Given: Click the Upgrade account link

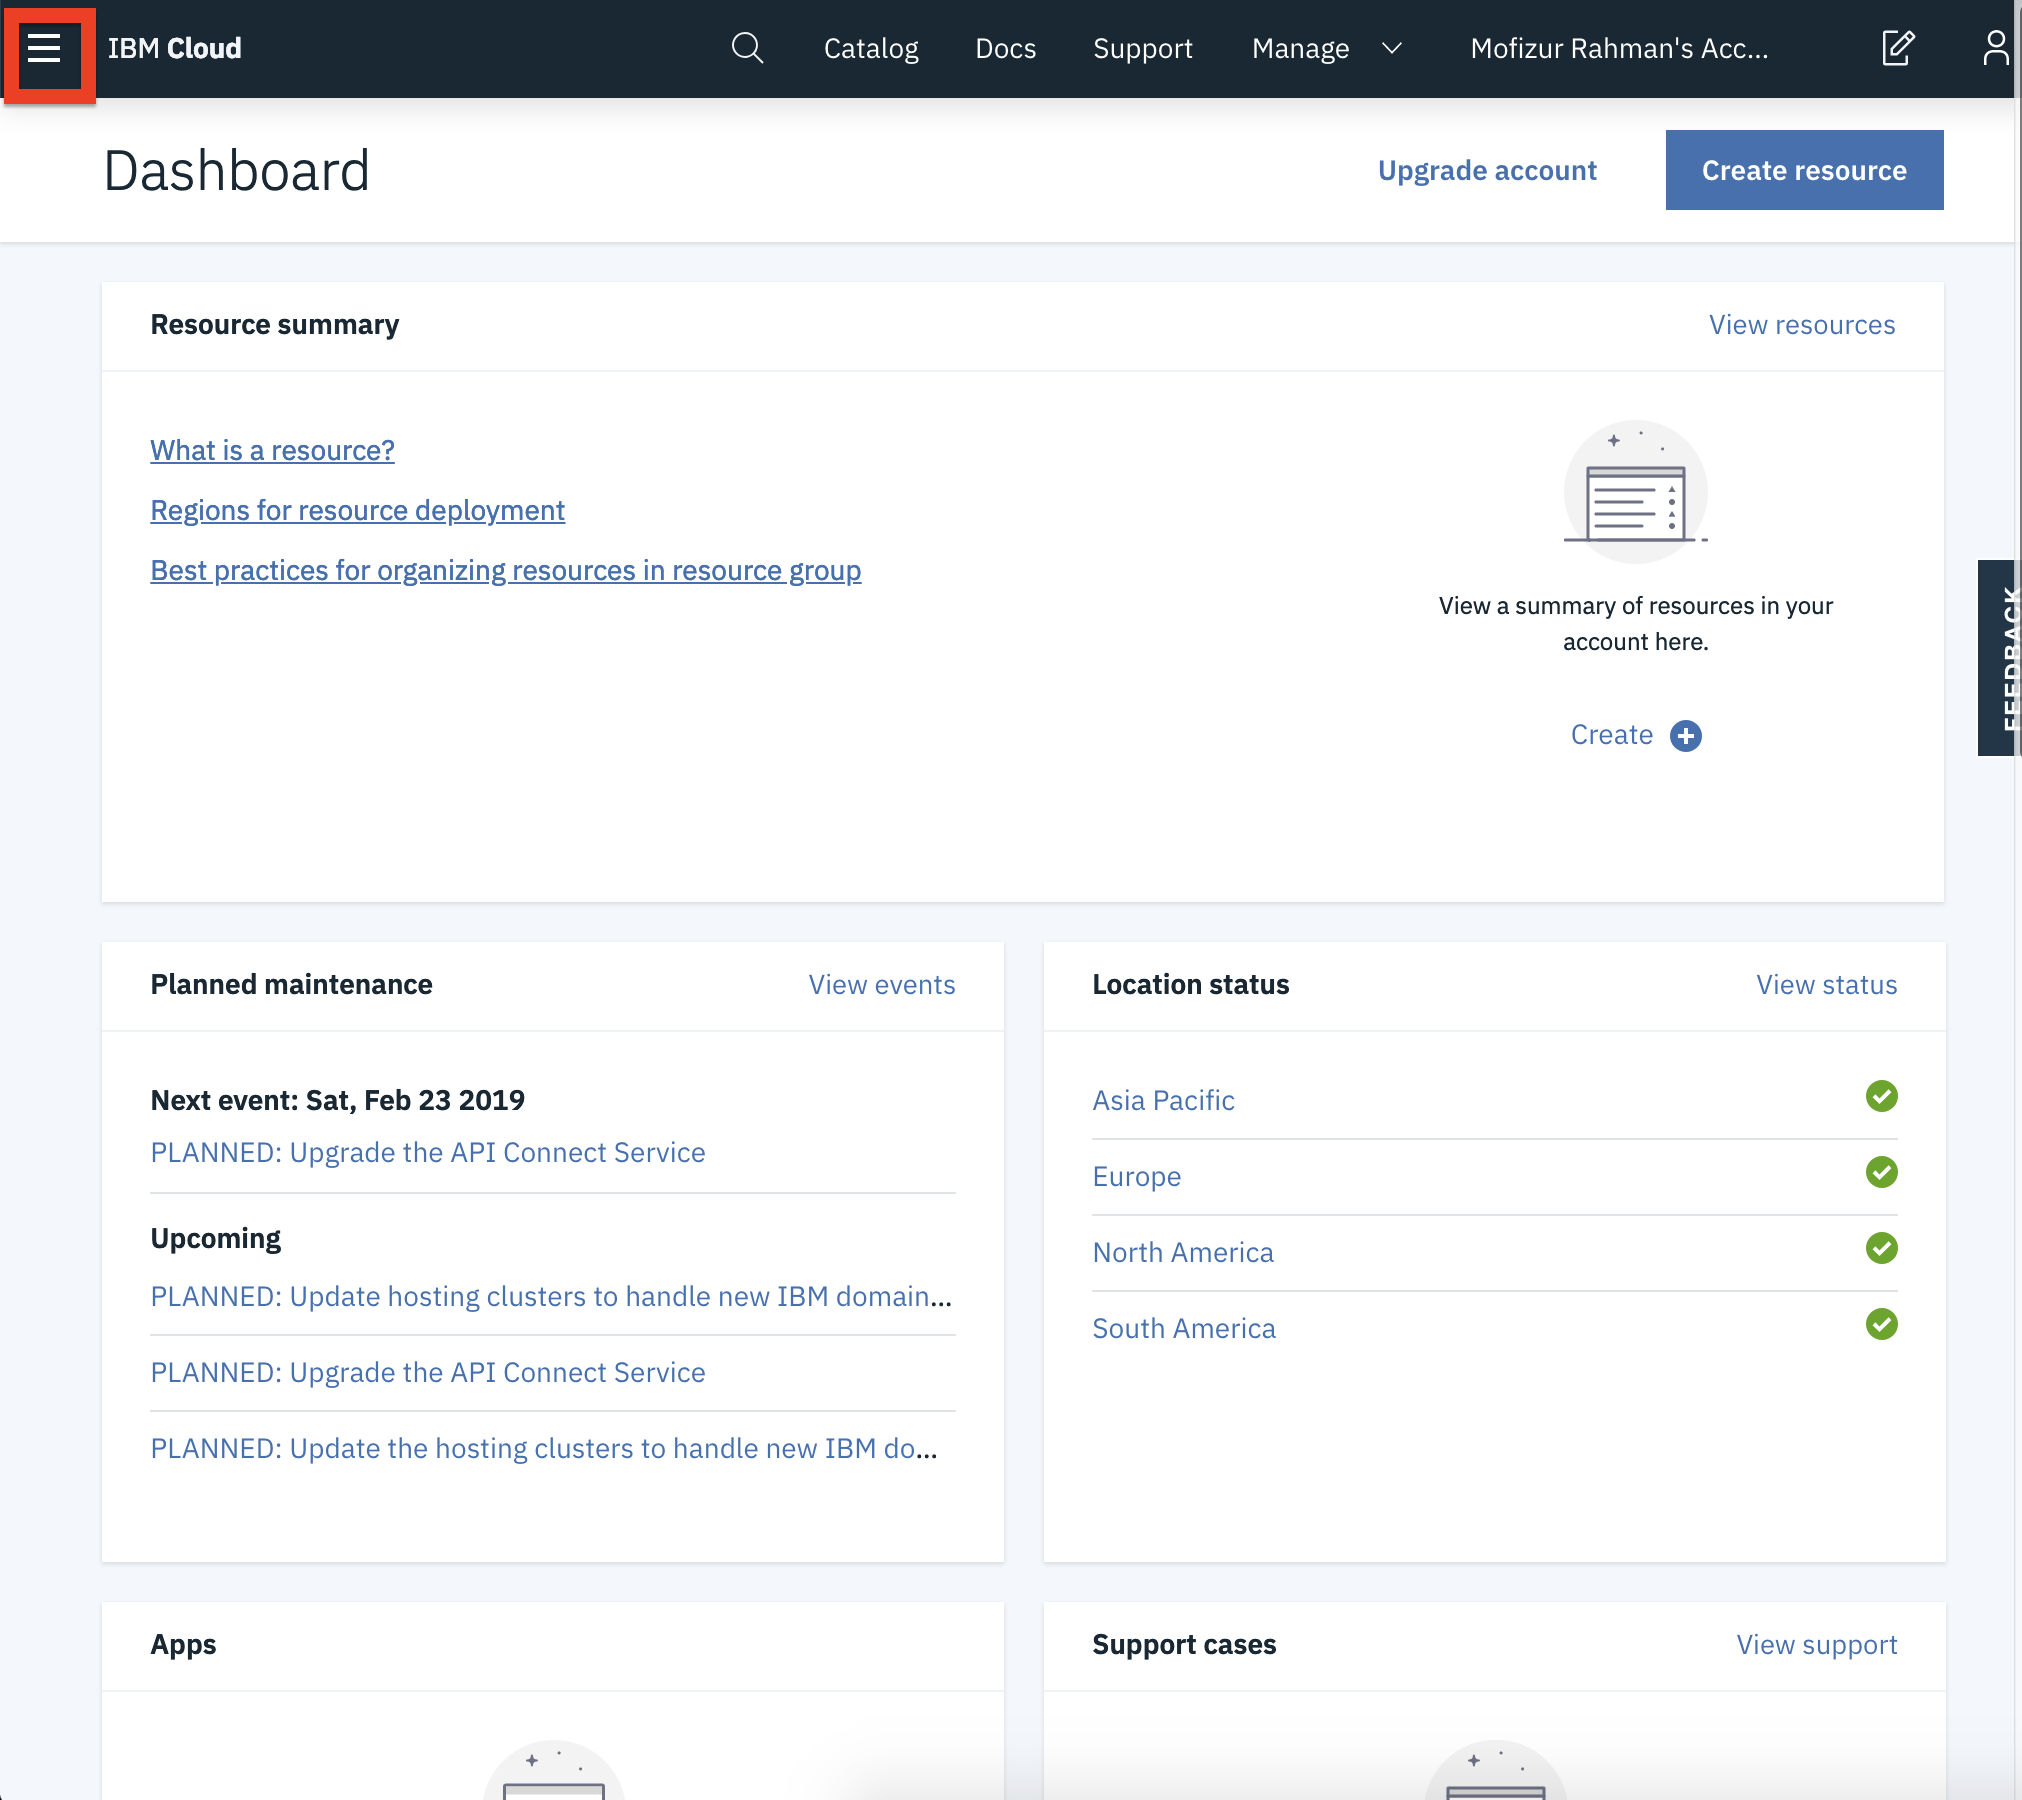Looking at the screenshot, I should click(x=1487, y=170).
